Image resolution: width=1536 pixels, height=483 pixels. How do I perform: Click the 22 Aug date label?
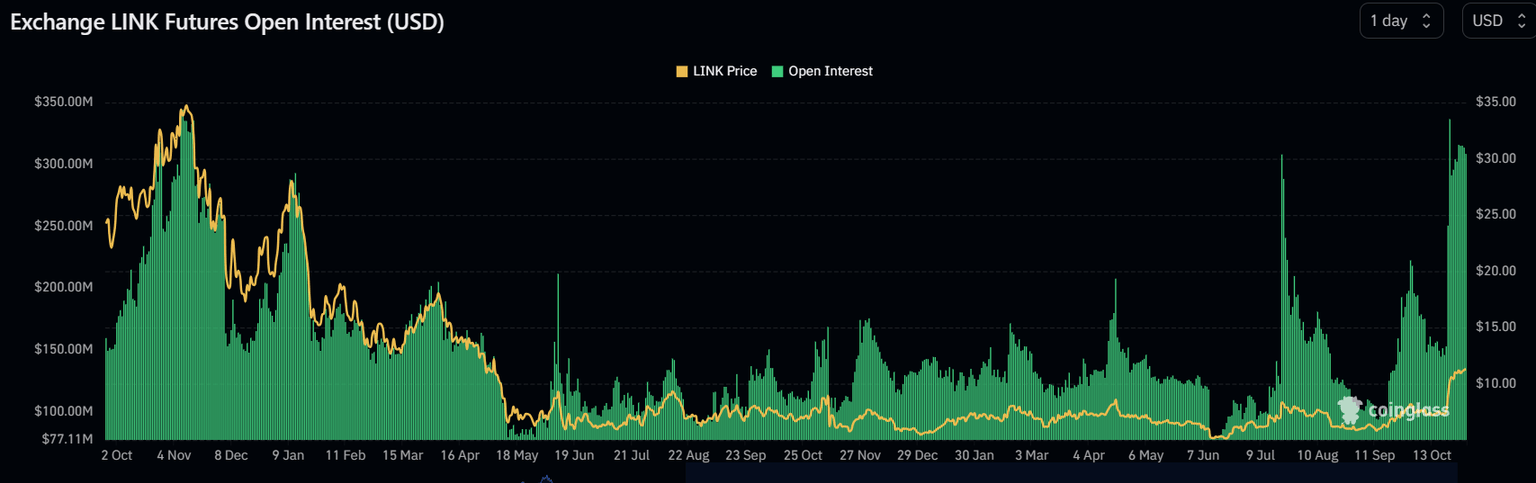click(x=689, y=455)
